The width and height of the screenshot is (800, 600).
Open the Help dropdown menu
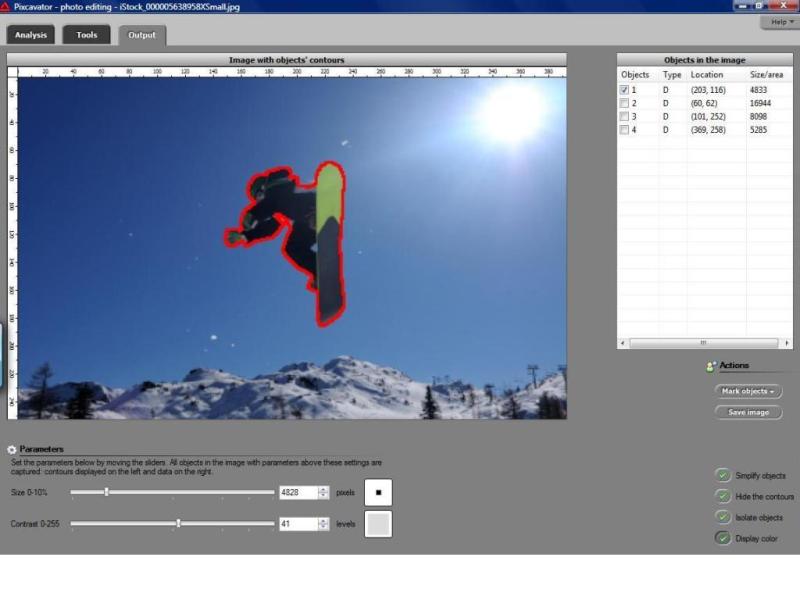pyautogui.click(x=778, y=22)
